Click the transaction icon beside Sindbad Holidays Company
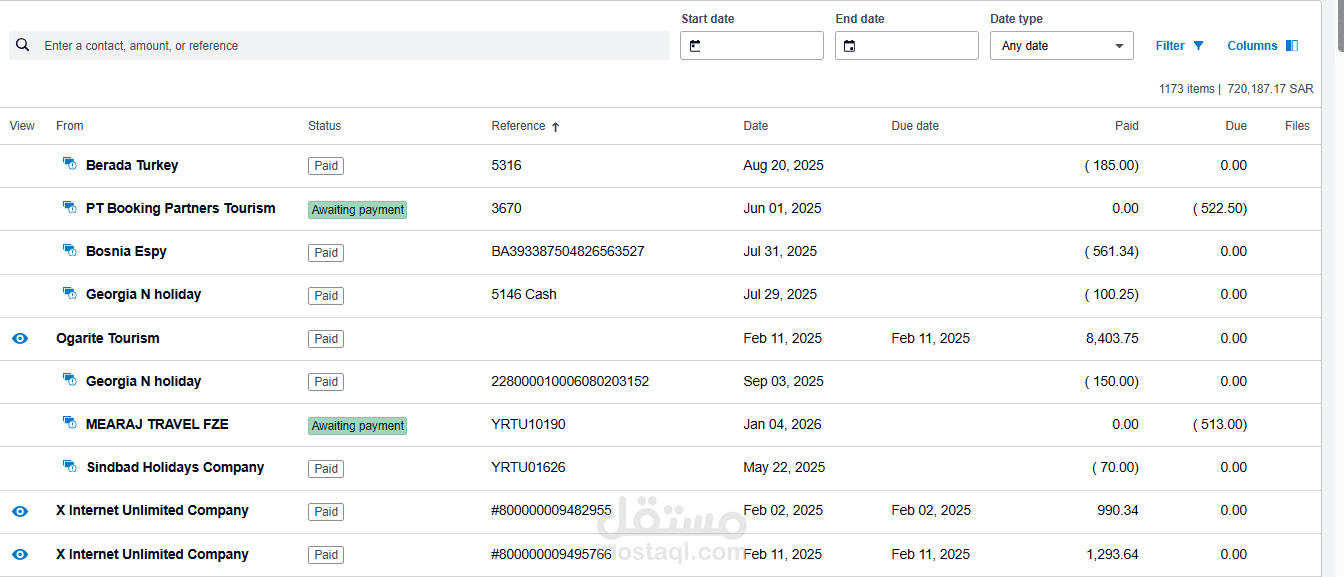 pos(70,467)
